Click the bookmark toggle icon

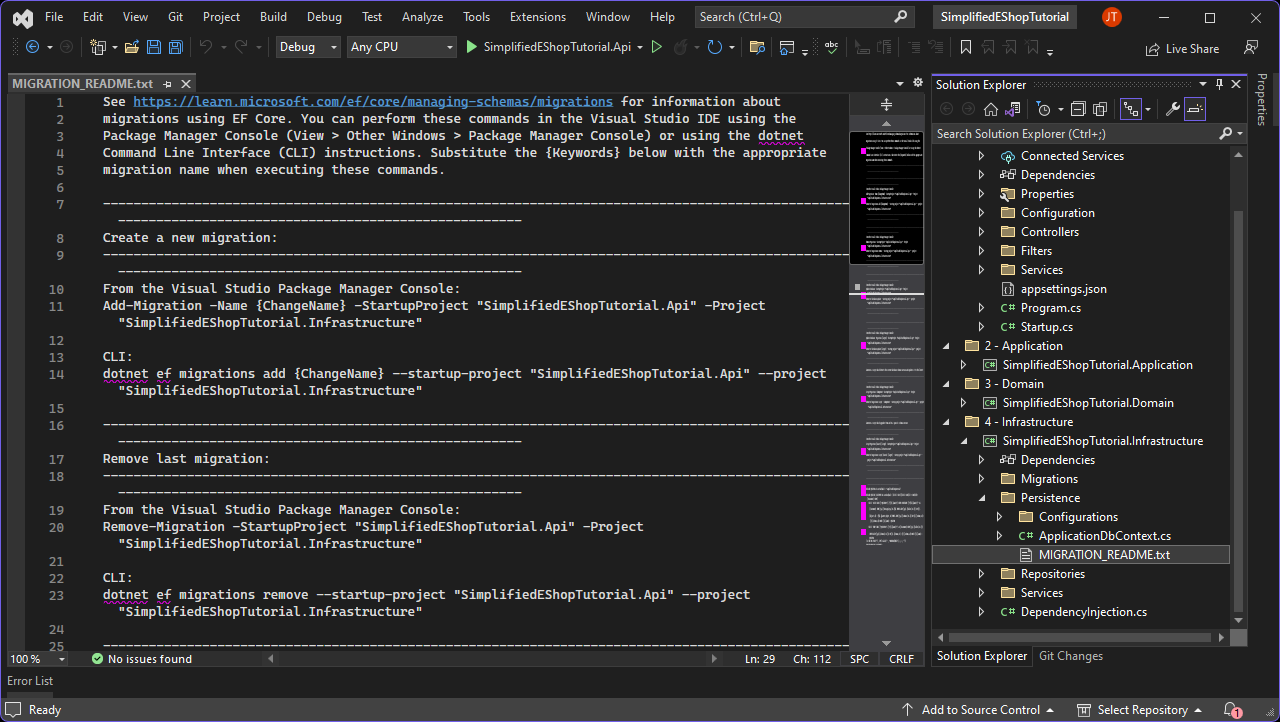coord(965,47)
